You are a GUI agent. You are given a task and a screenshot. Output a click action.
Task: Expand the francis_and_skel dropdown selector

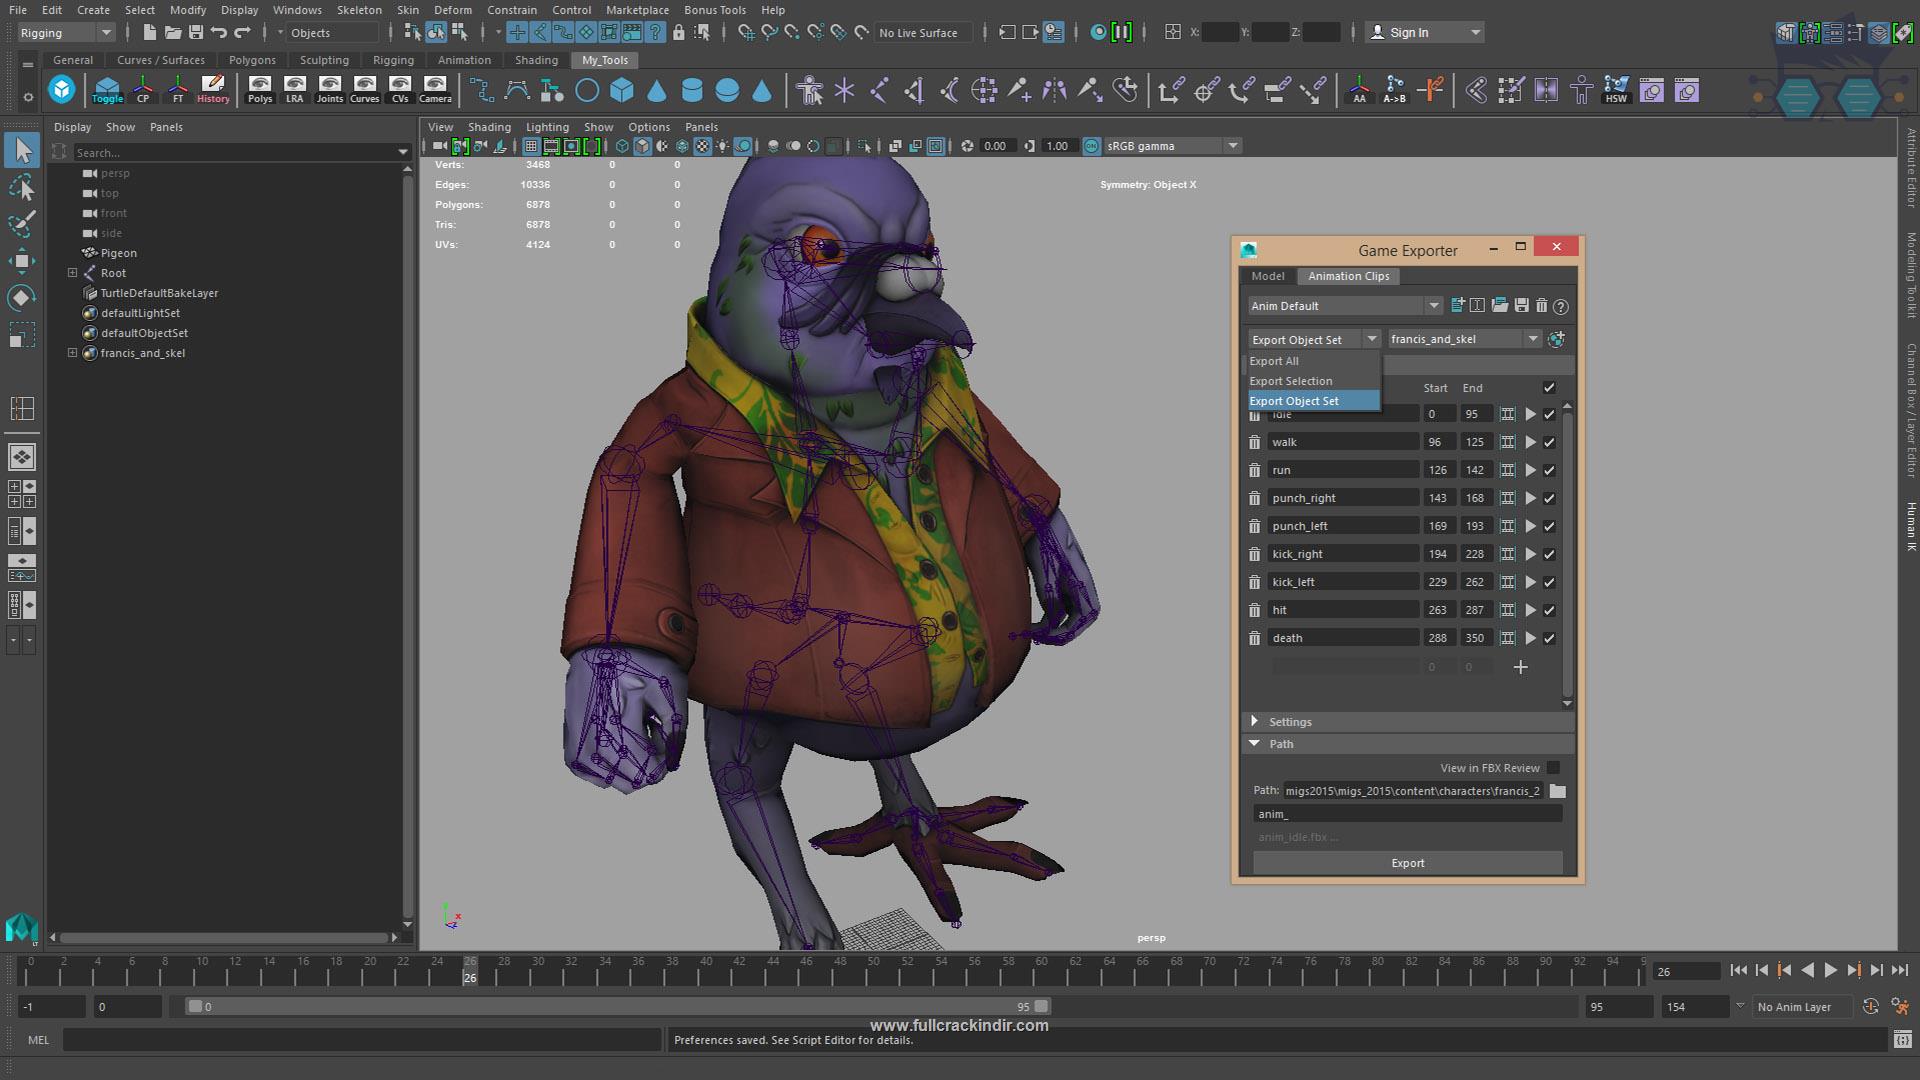[x=1534, y=339]
